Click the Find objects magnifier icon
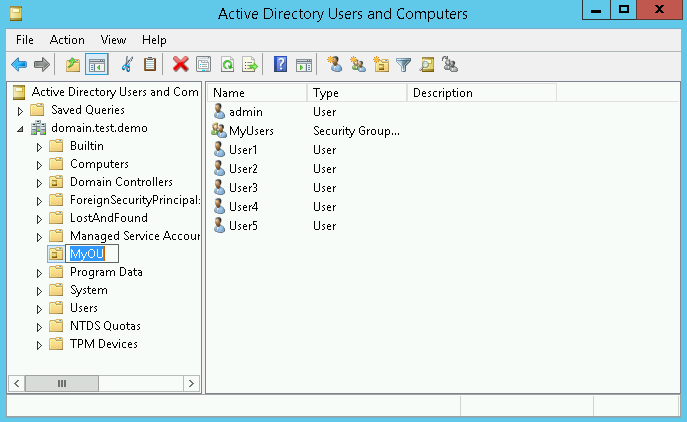687x422 pixels. point(427,65)
